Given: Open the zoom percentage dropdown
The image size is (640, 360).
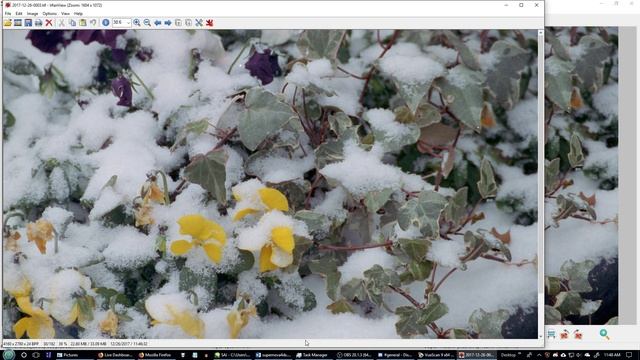Looking at the screenshot, I should click(x=128, y=23).
